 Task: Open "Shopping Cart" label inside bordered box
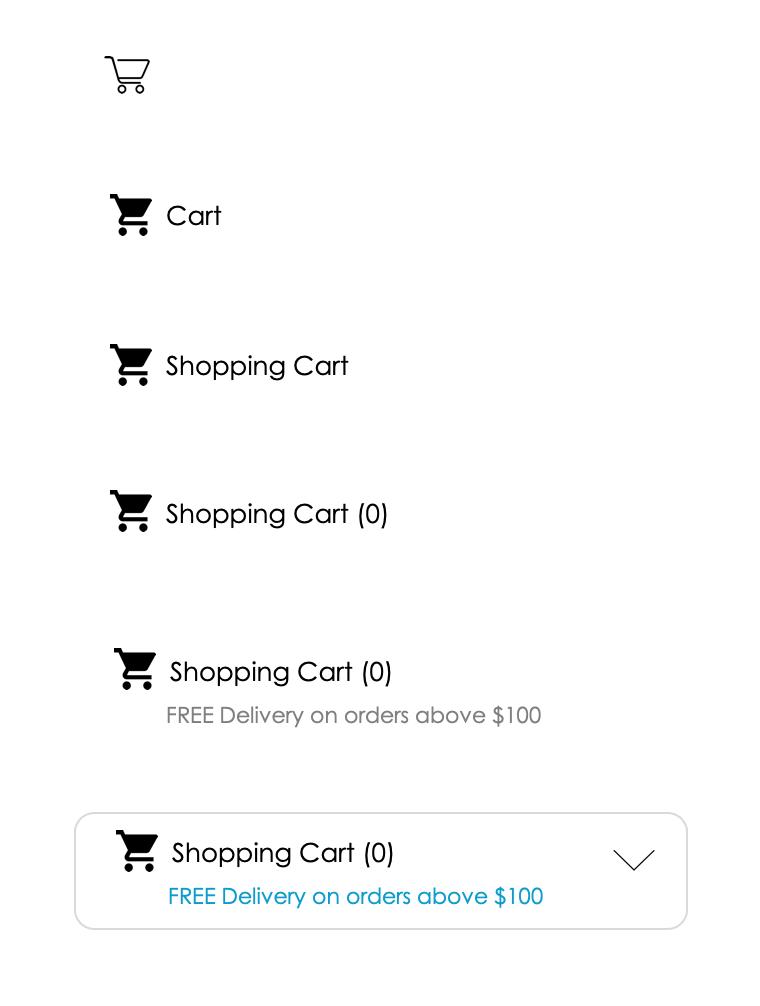click(262, 853)
